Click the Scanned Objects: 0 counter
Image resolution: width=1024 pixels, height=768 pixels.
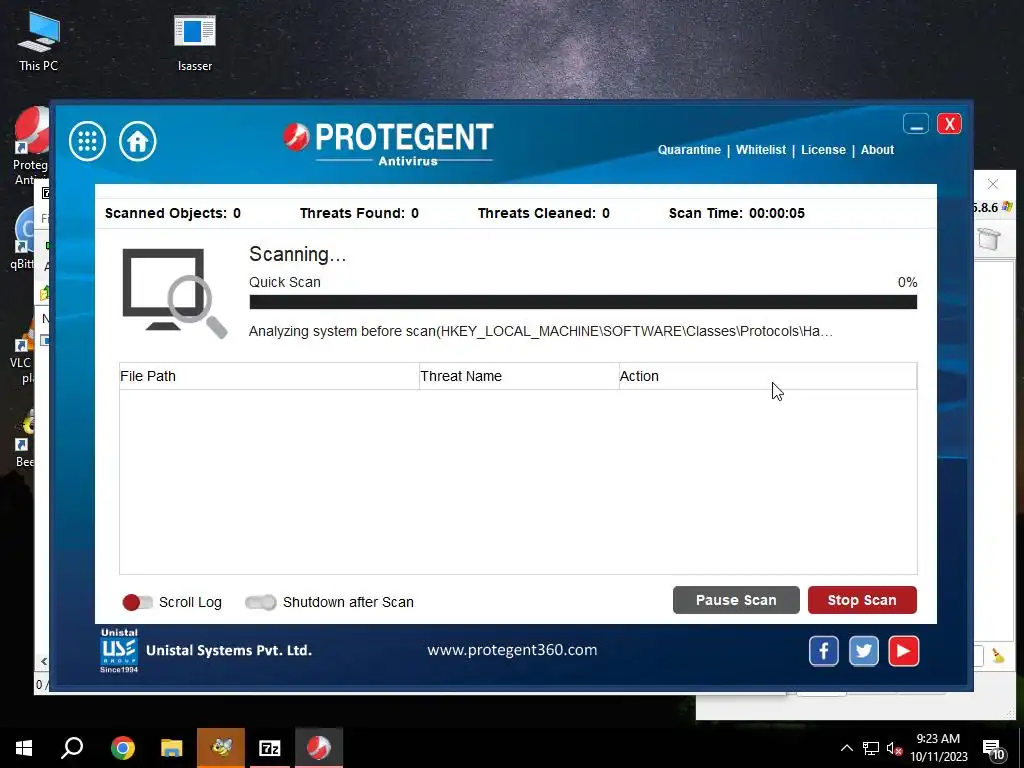(x=172, y=213)
